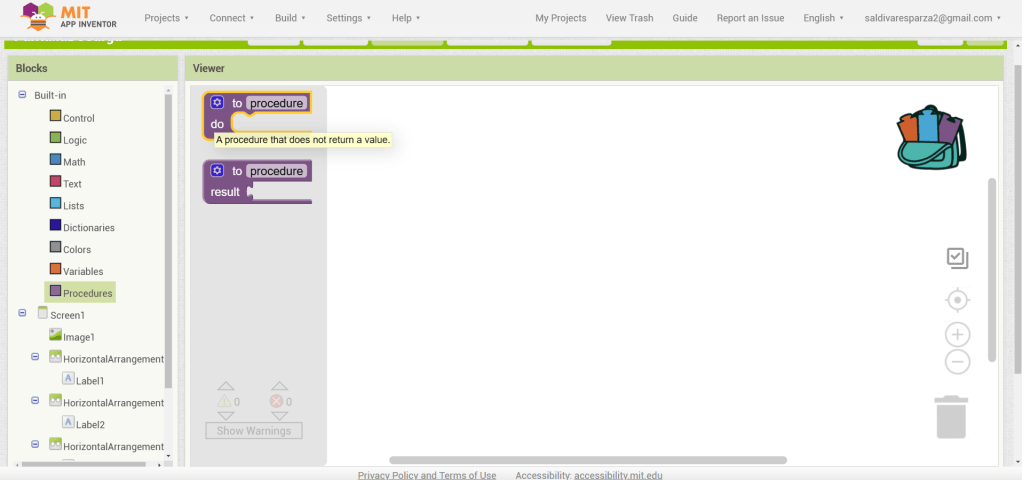Zoom out with the minus icon

(x=957, y=362)
